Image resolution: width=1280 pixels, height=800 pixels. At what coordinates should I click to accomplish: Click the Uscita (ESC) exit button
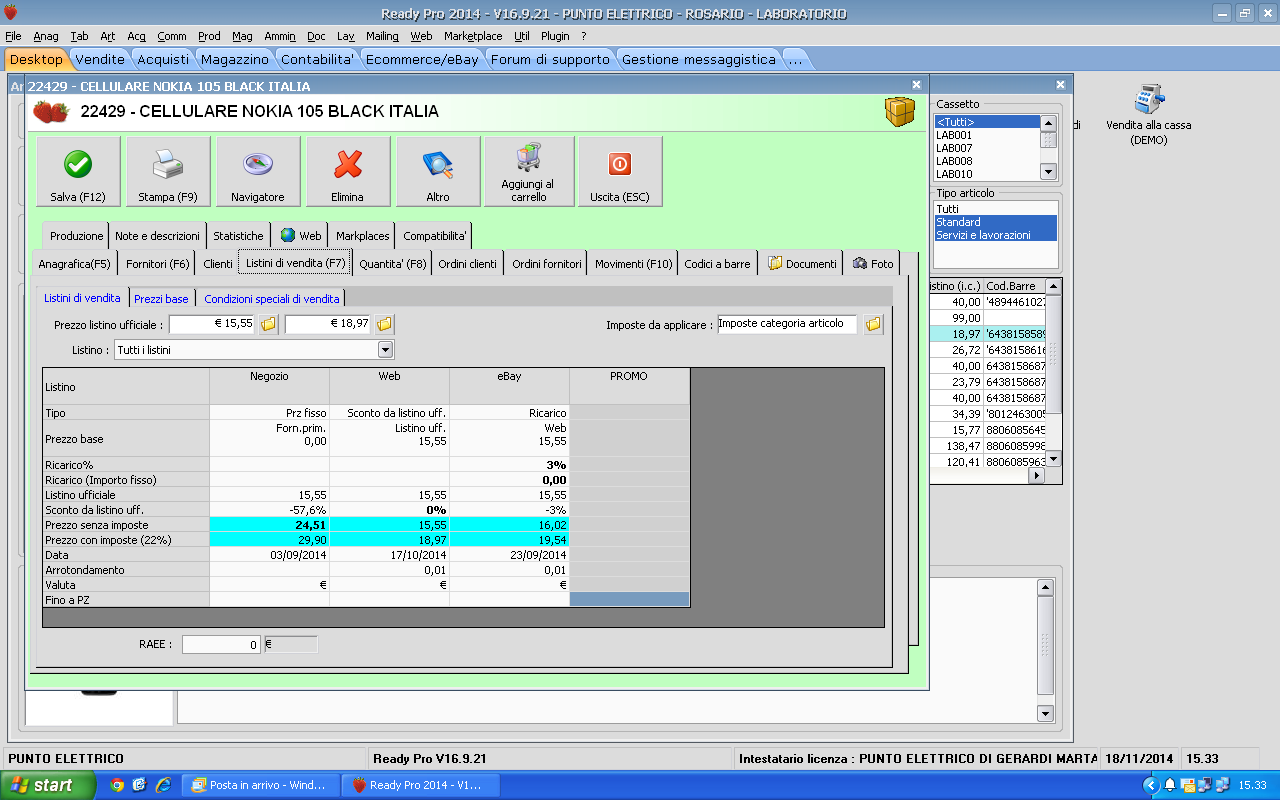click(620, 172)
